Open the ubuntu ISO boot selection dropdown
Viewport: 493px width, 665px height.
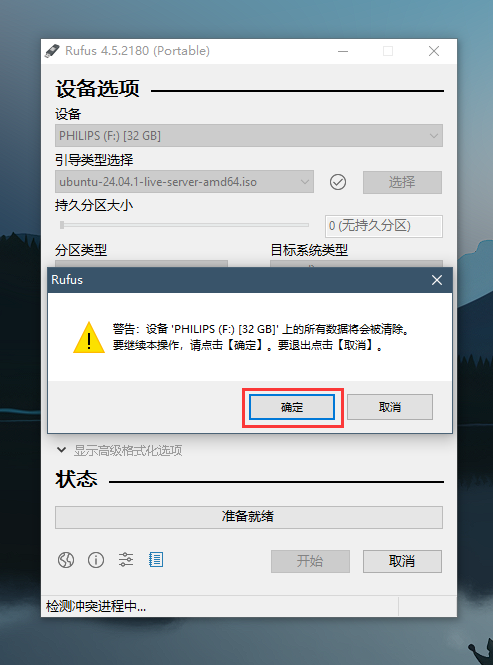point(184,182)
